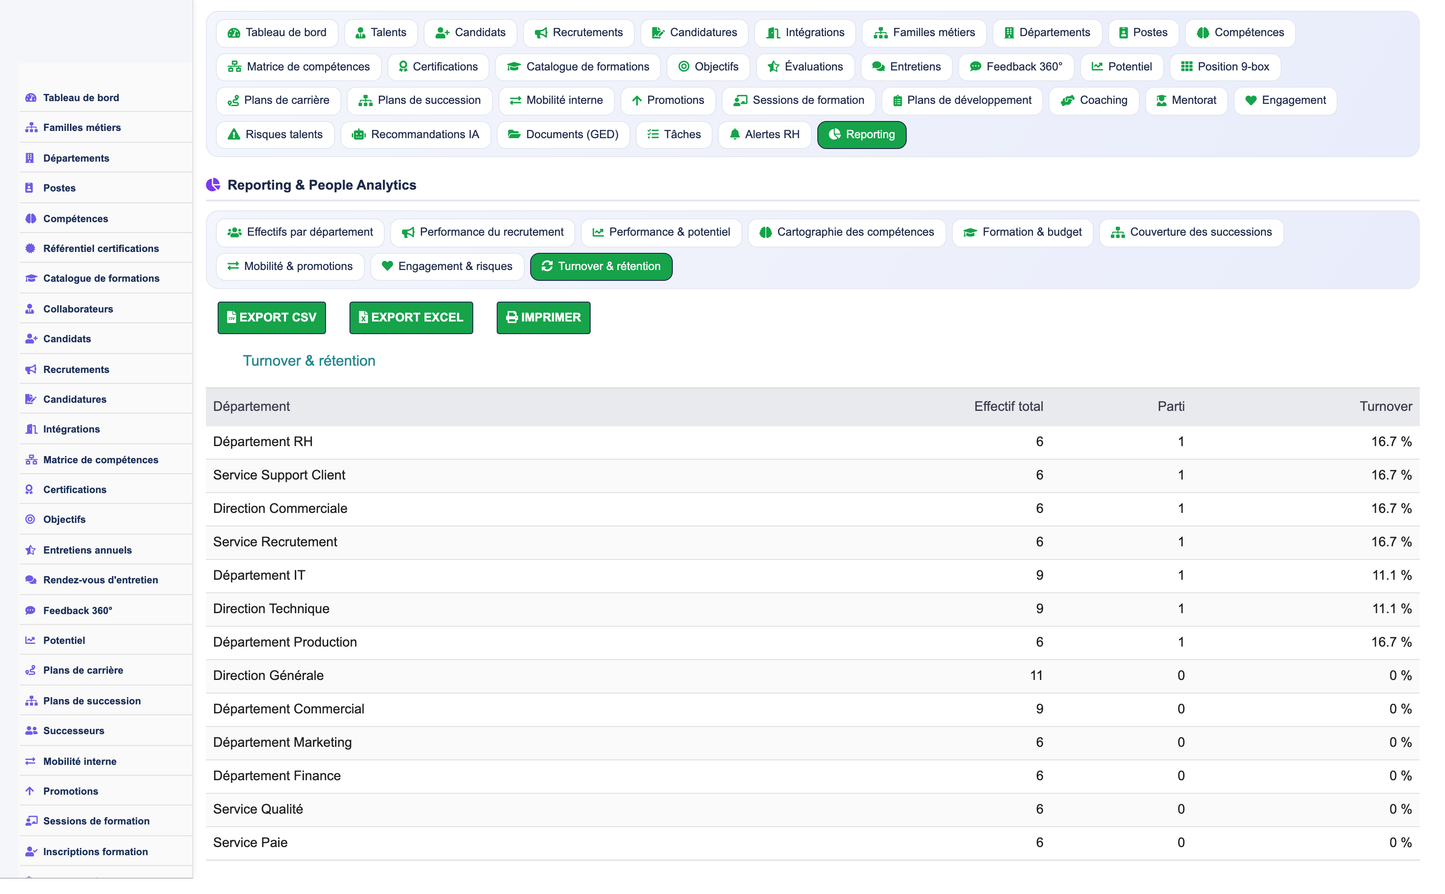The height and width of the screenshot is (894, 1445).
Task: Click the Familles métiers sidebar icon
Action: pos(31,128)
